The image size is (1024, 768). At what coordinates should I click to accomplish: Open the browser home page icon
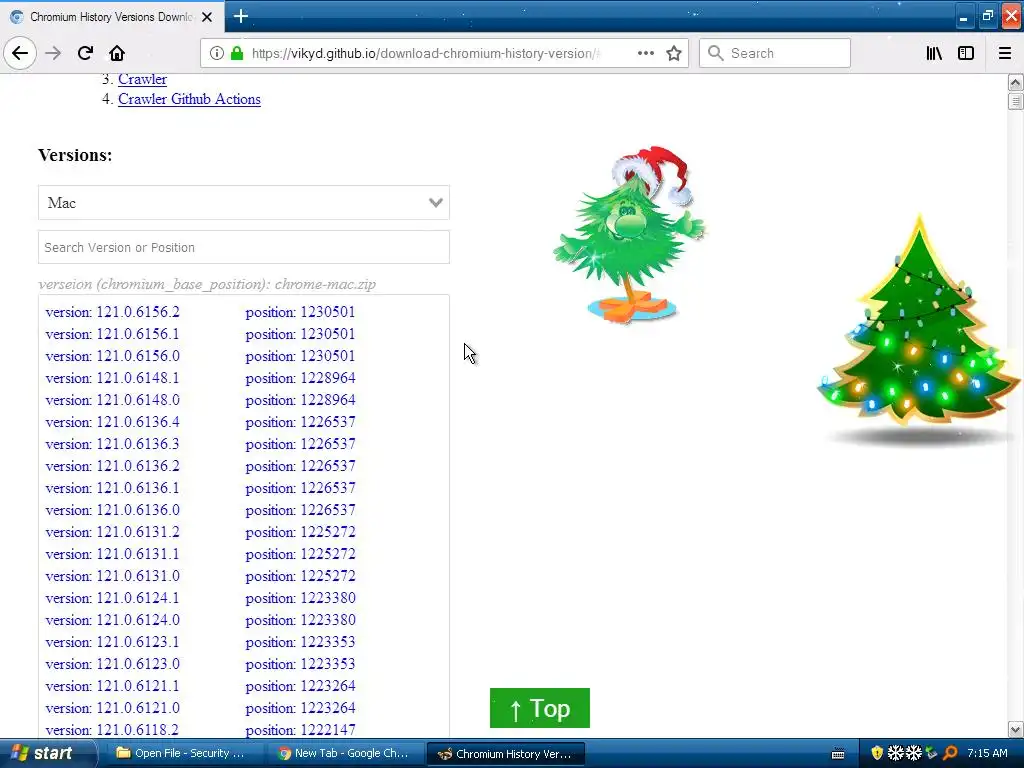pos(117,53)
